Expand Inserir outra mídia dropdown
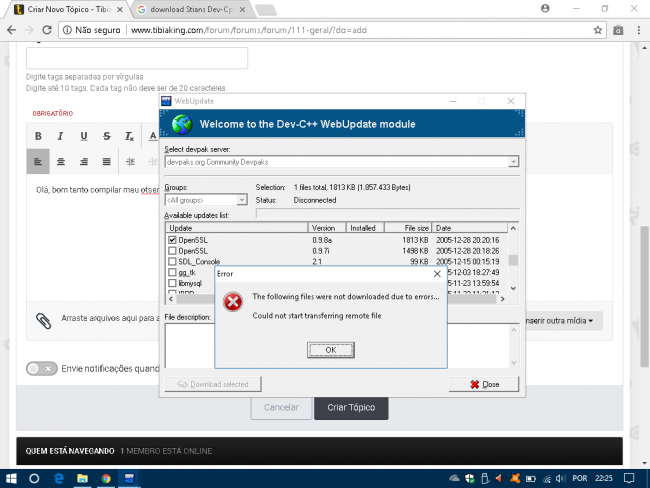This screenshot has height=488, width=650. point(560,321)
